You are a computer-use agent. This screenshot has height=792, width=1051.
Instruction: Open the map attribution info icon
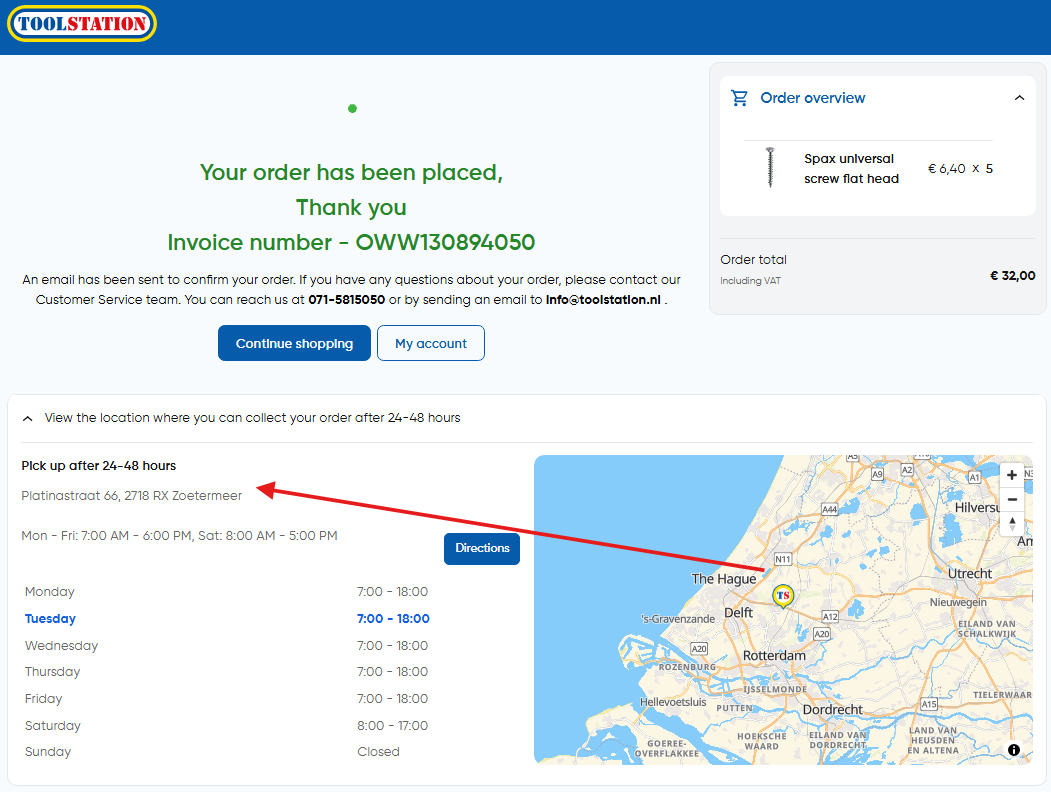pos(1014,750)
